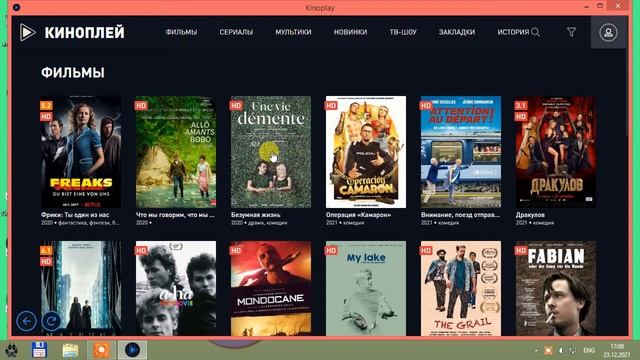Open the Новинки menu
This screenshot has height=360, width=640.
(350, 32)
